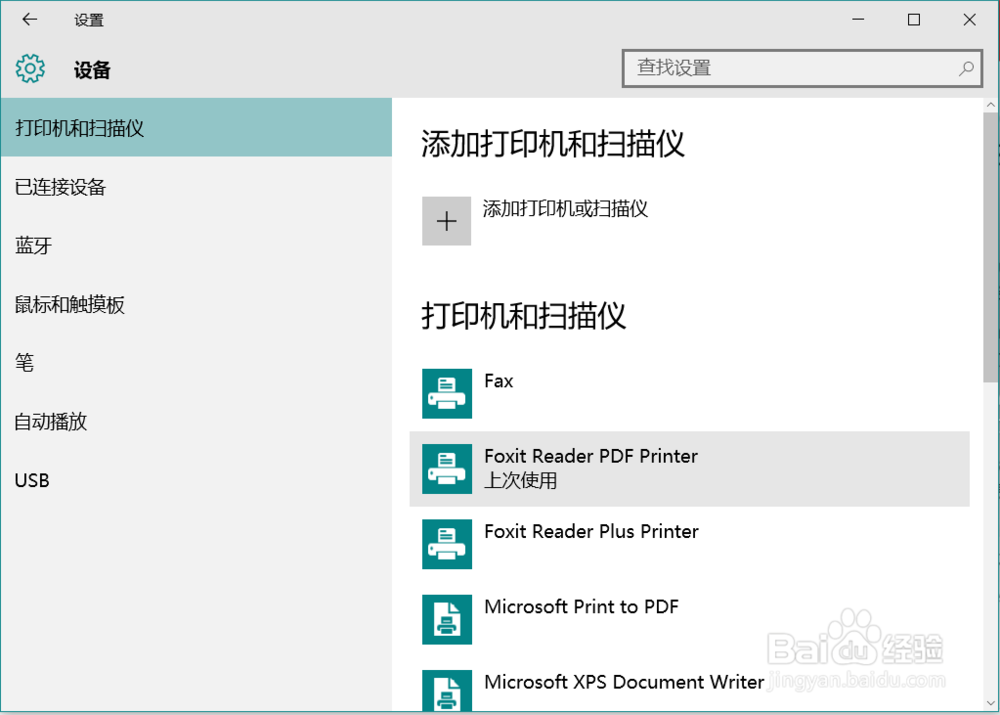1000x715 pixels.
Task: Click the Foxit Reader Plus Printer name
Action: click(591, 531)
